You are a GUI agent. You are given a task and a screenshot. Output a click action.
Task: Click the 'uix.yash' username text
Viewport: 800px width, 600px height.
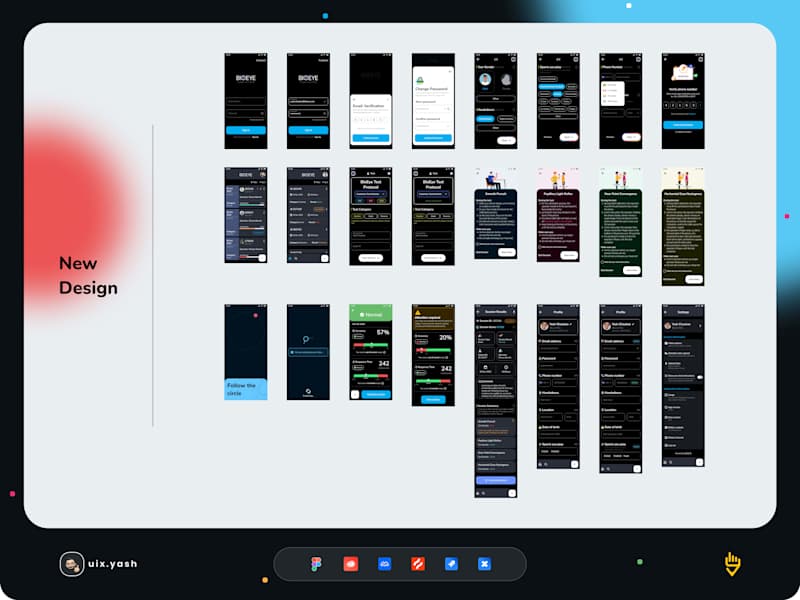pos(113,564)
